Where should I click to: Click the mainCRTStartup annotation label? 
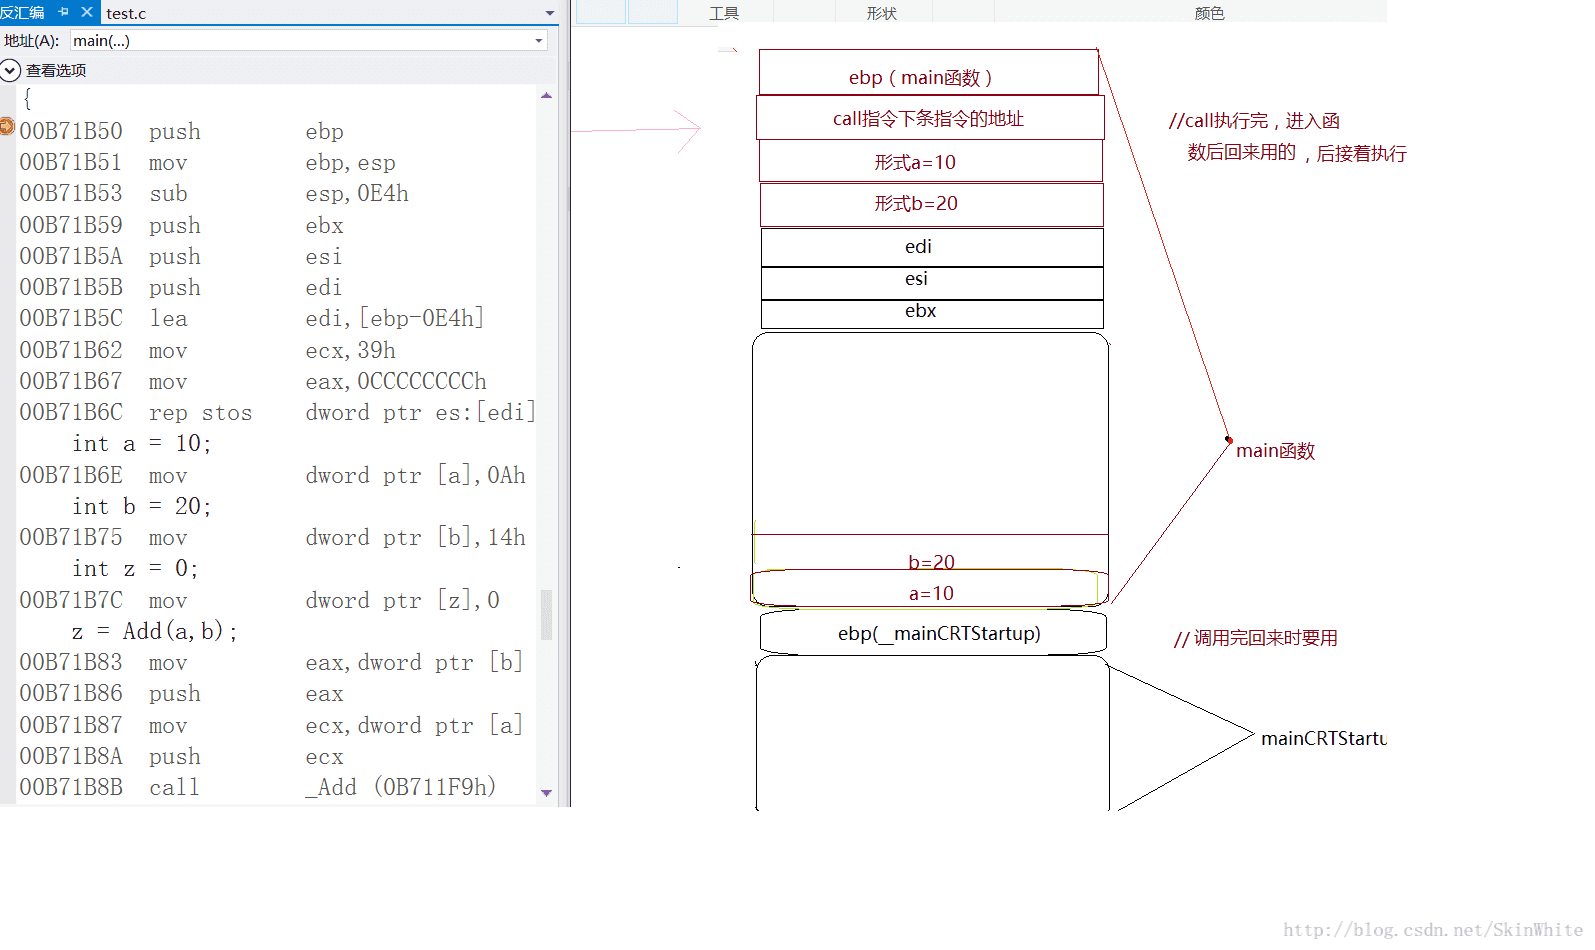tap(1324, 738)
